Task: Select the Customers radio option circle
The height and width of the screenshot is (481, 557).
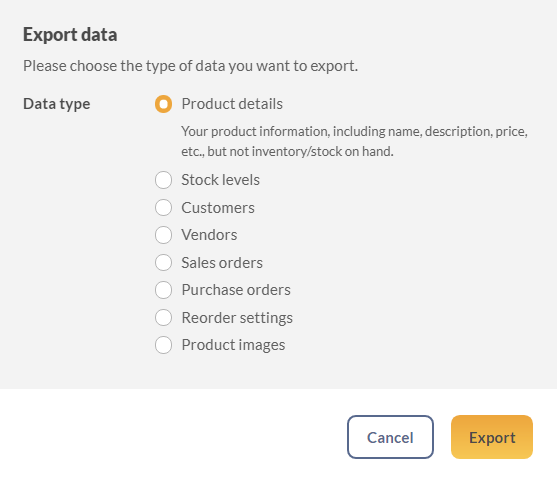Action: point(163,207)
